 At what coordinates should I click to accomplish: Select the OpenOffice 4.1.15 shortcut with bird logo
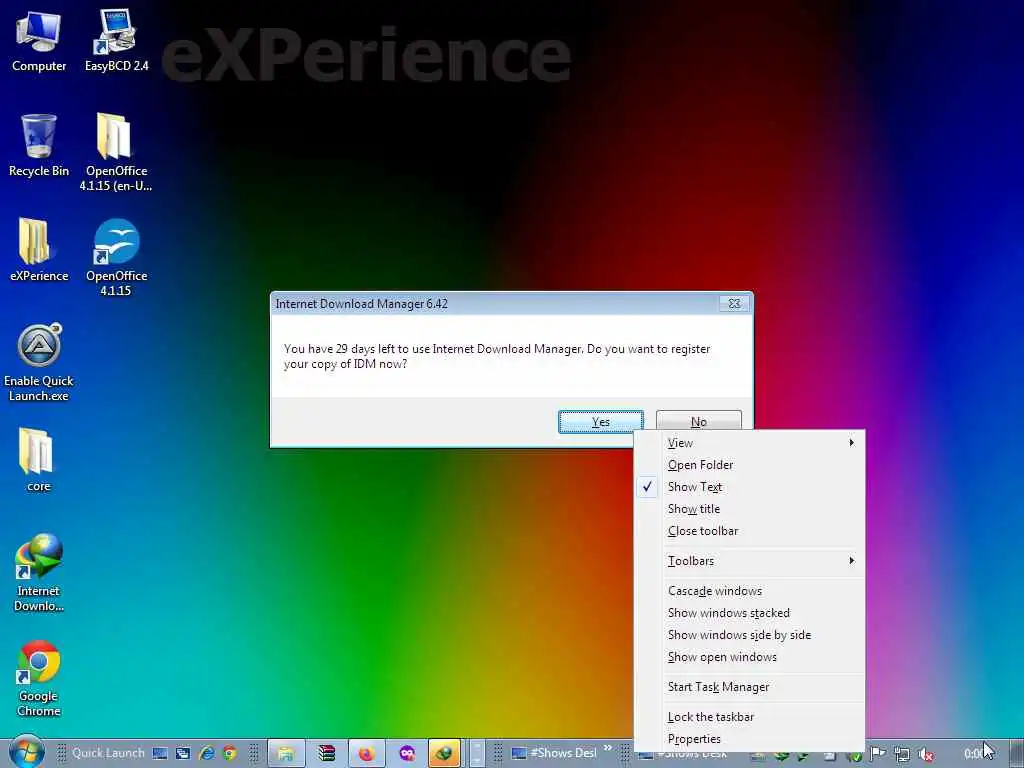(x=116, y=257)
